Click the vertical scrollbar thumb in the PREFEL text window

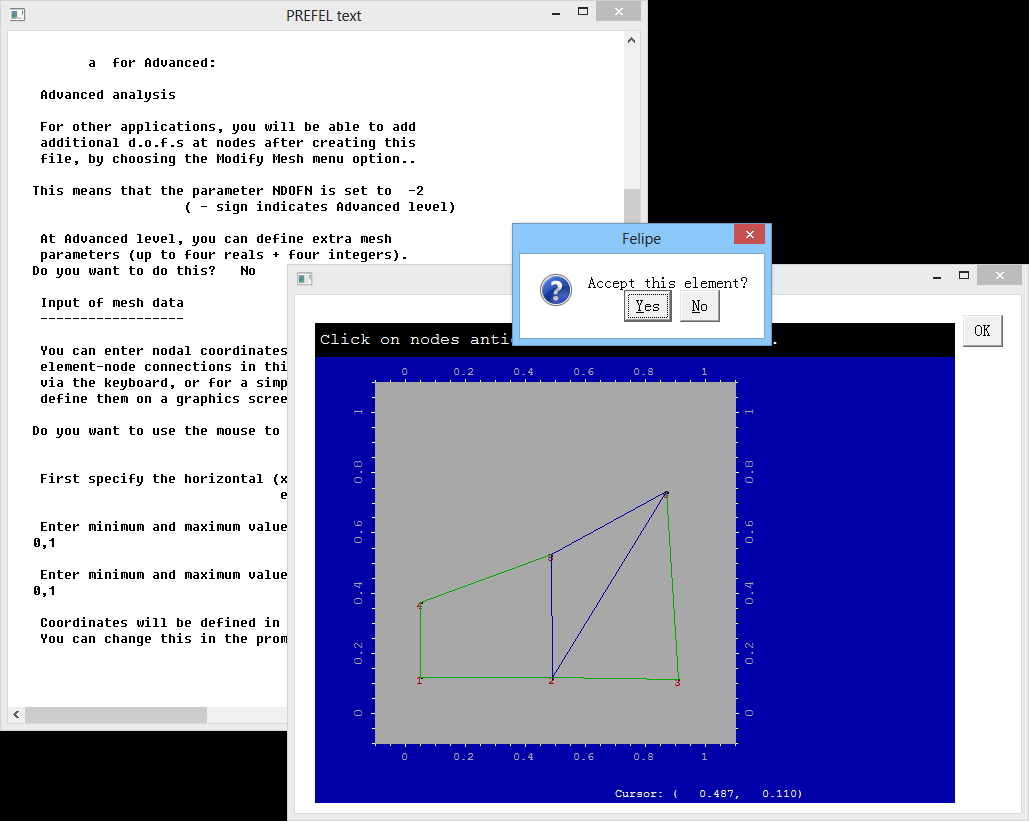point(632,210)
